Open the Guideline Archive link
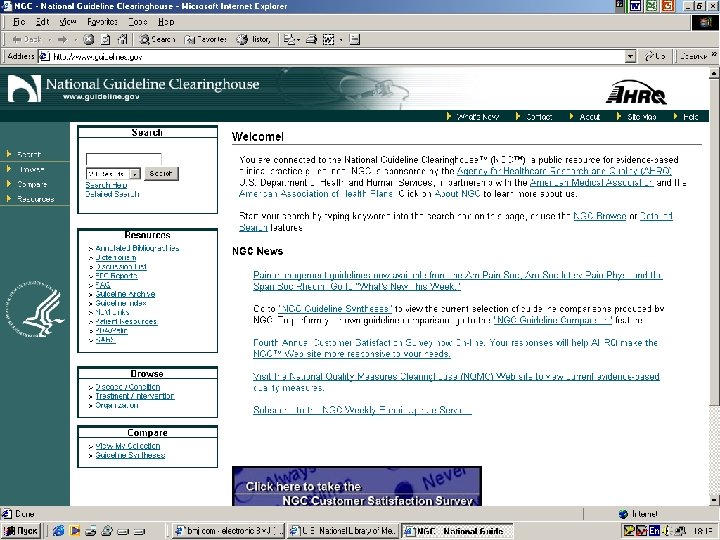This screenshot has width=720, height=540. [125, 294]
